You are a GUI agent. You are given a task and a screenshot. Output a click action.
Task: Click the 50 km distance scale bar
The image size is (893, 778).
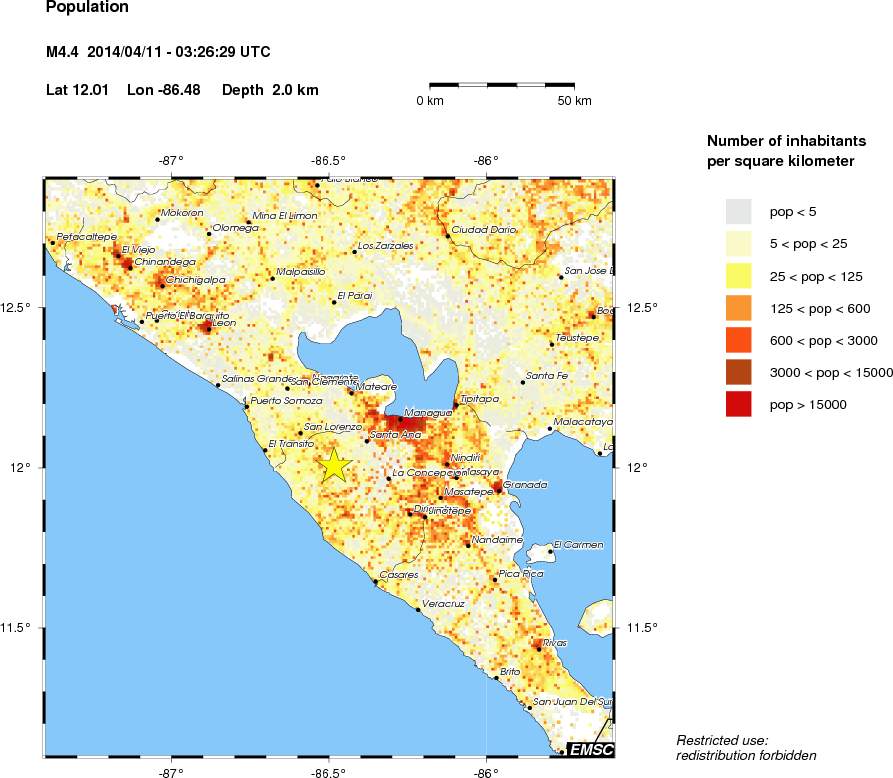pyautogui.click(x=500, y=87)
